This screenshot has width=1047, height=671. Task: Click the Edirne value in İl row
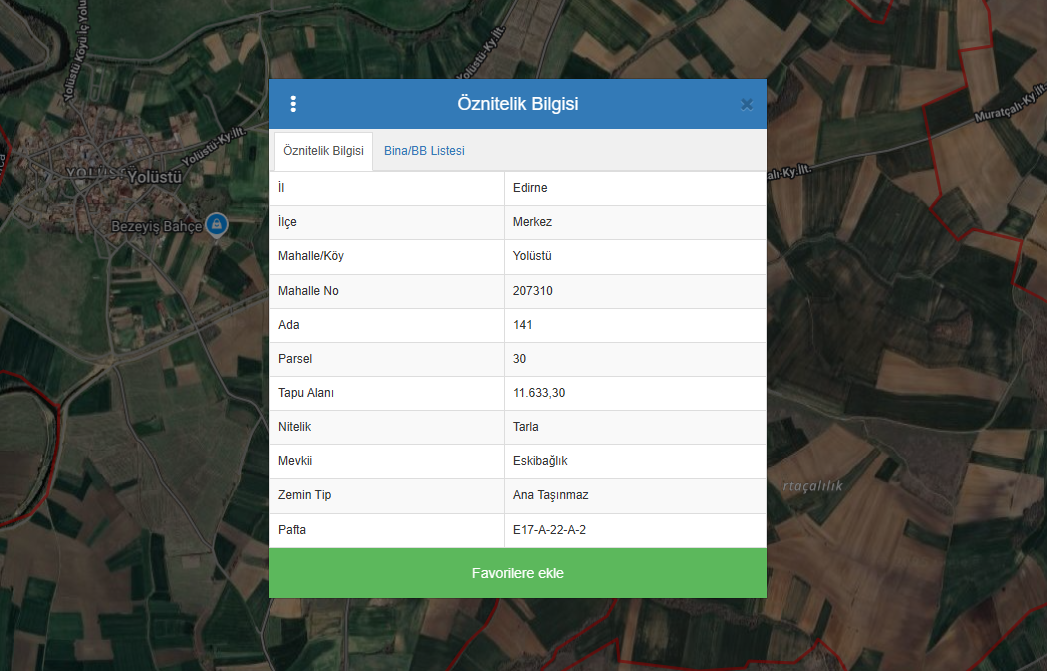tap(530, 188)
